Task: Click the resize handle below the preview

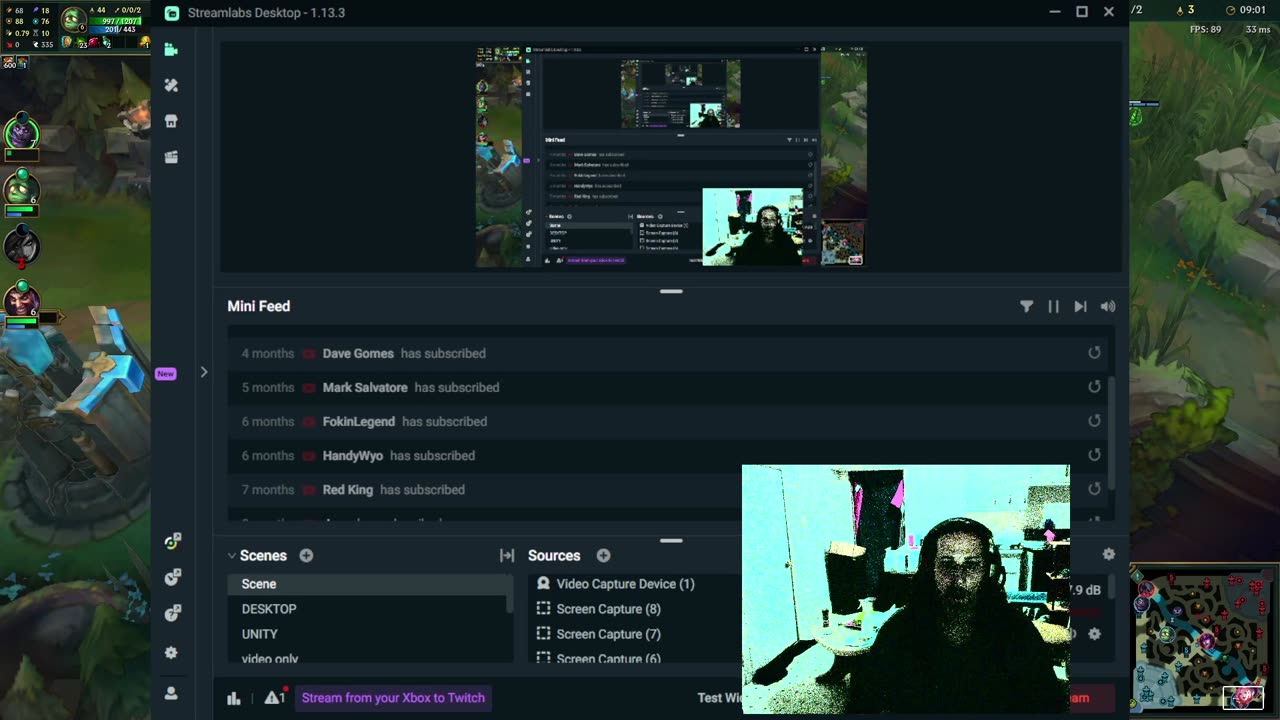Action: pos(671,291)
